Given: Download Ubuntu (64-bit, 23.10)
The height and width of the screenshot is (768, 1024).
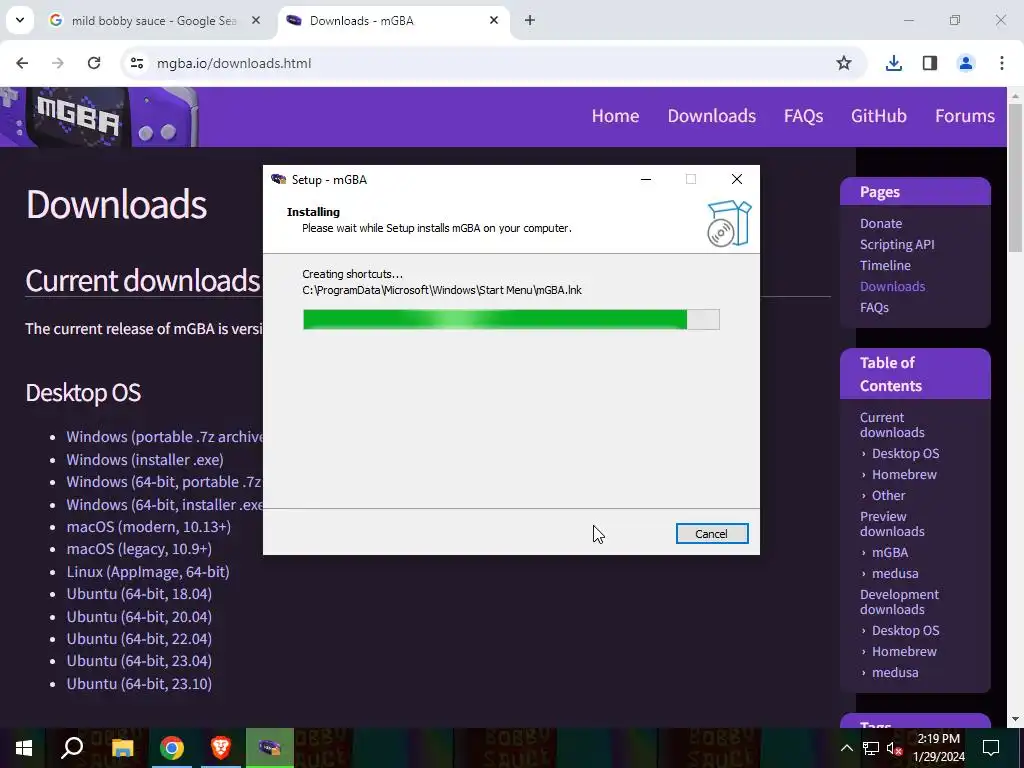Looking at the screenshot, I should tap(139, 684).
